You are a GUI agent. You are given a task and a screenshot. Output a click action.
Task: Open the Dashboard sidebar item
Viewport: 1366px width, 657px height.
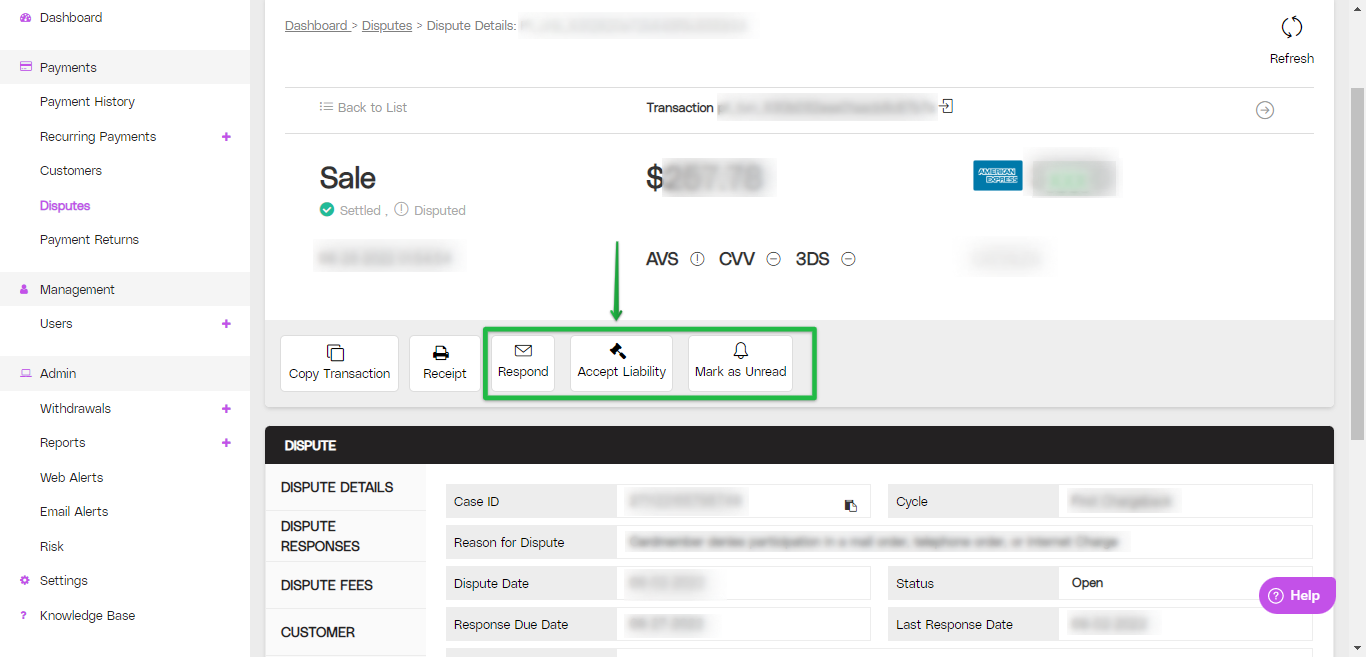(71, 18)
